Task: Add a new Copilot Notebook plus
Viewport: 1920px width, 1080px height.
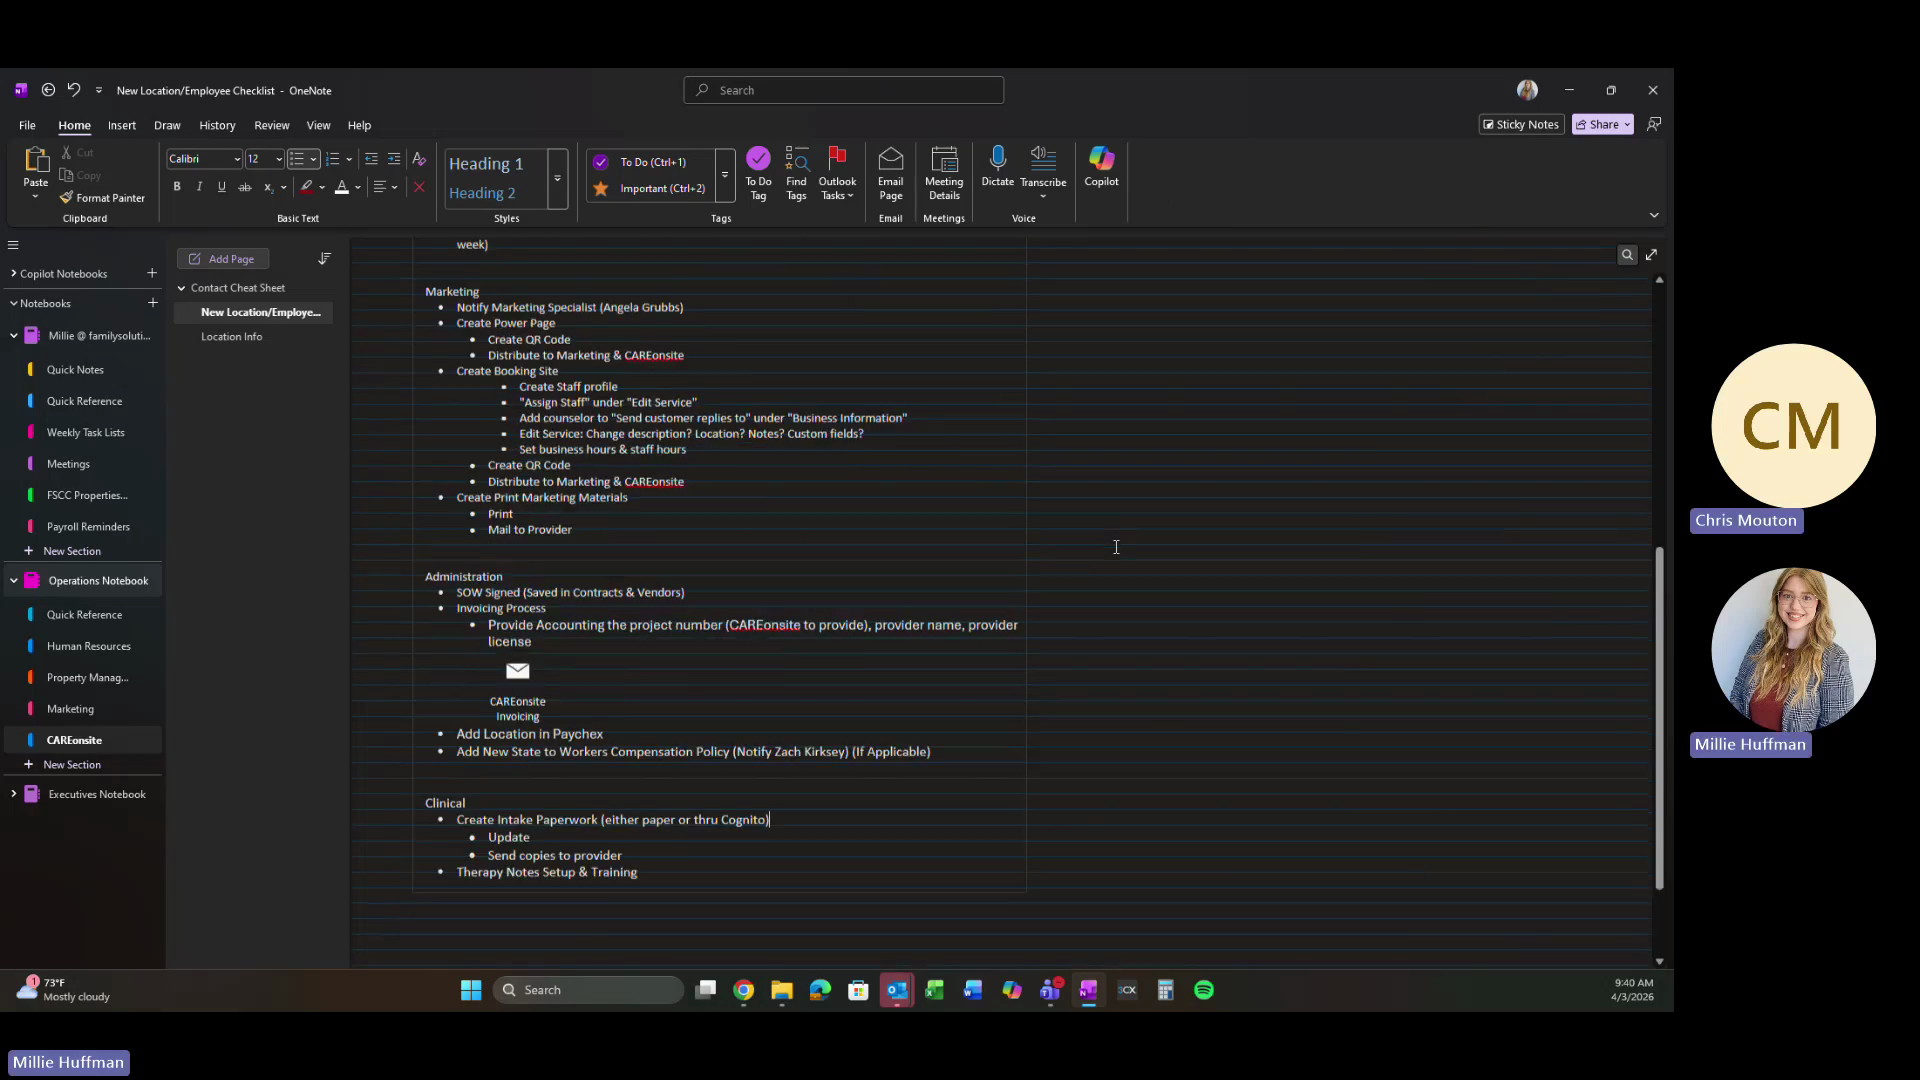Action: click(152, 273)
